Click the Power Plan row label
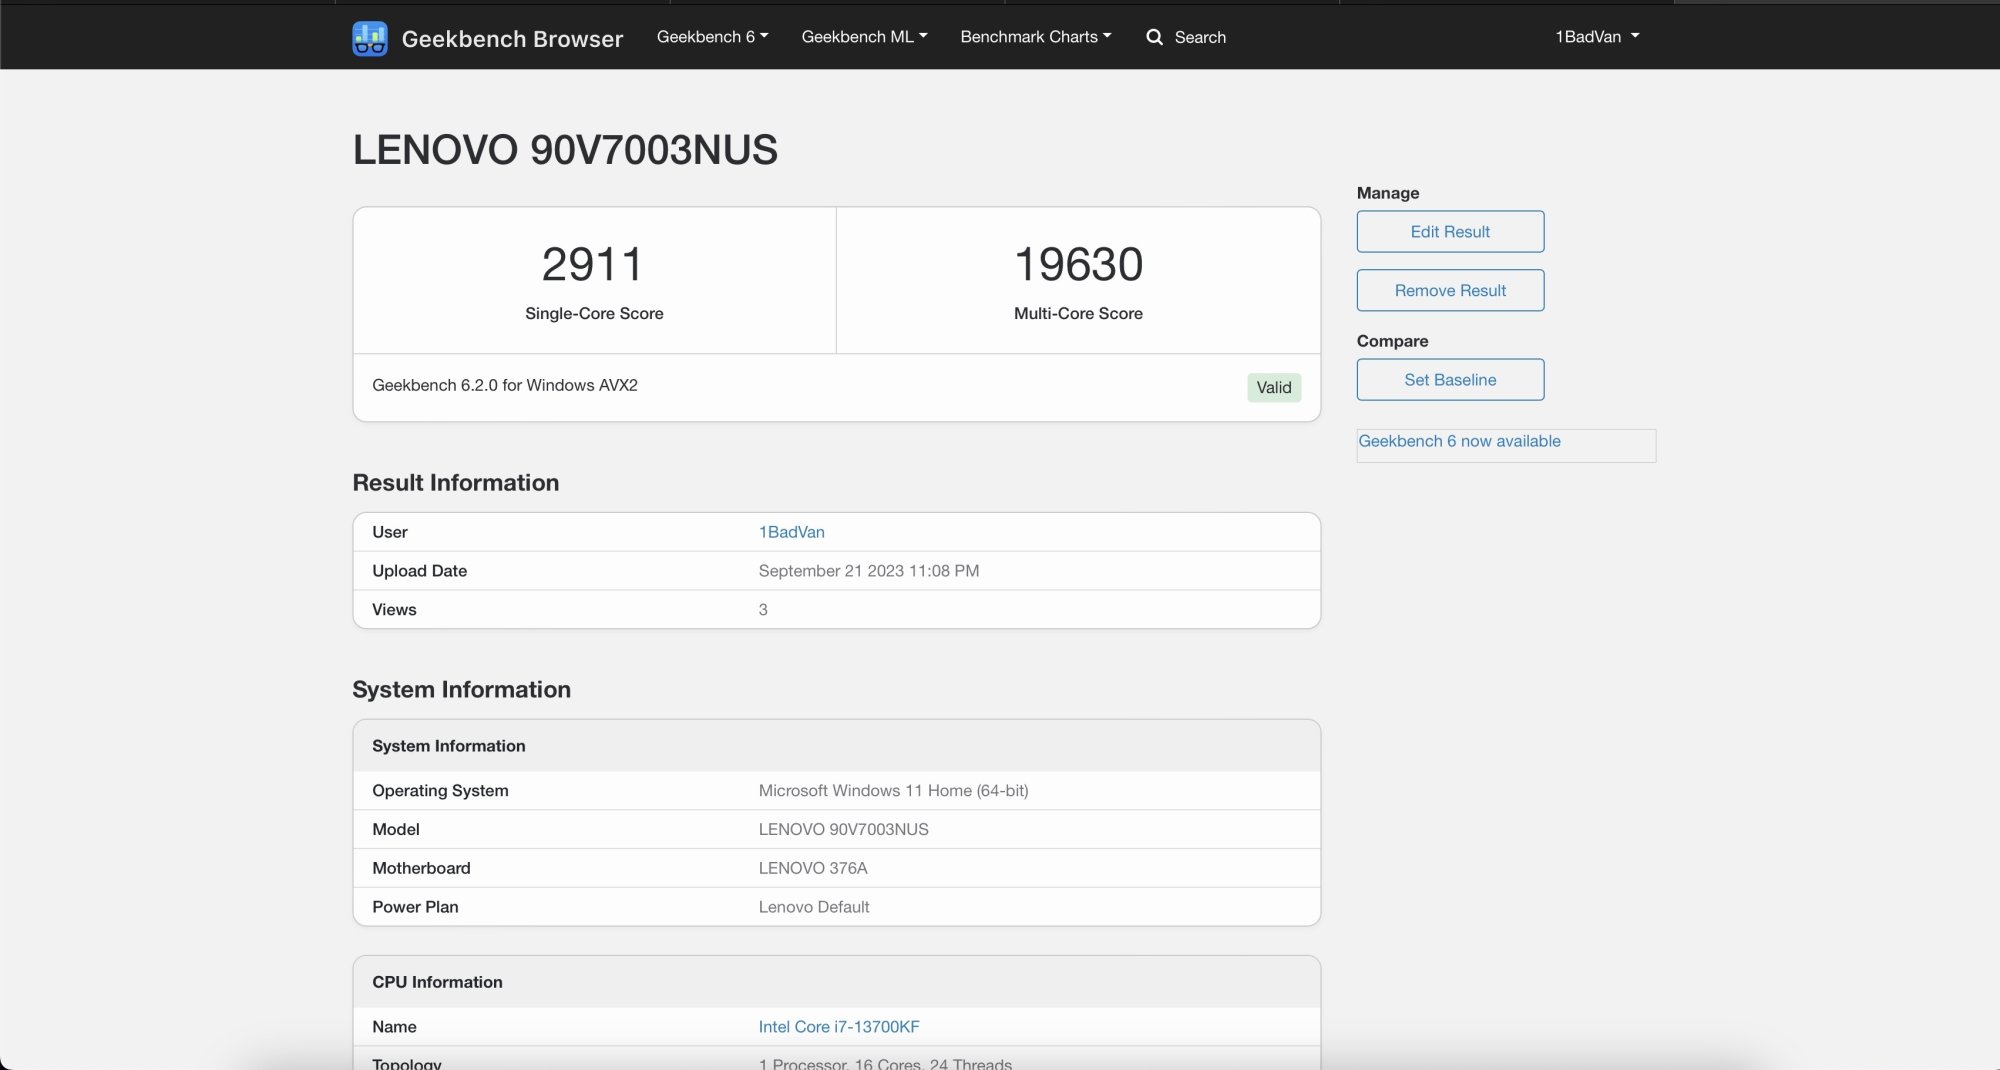 tap(415, 908)
